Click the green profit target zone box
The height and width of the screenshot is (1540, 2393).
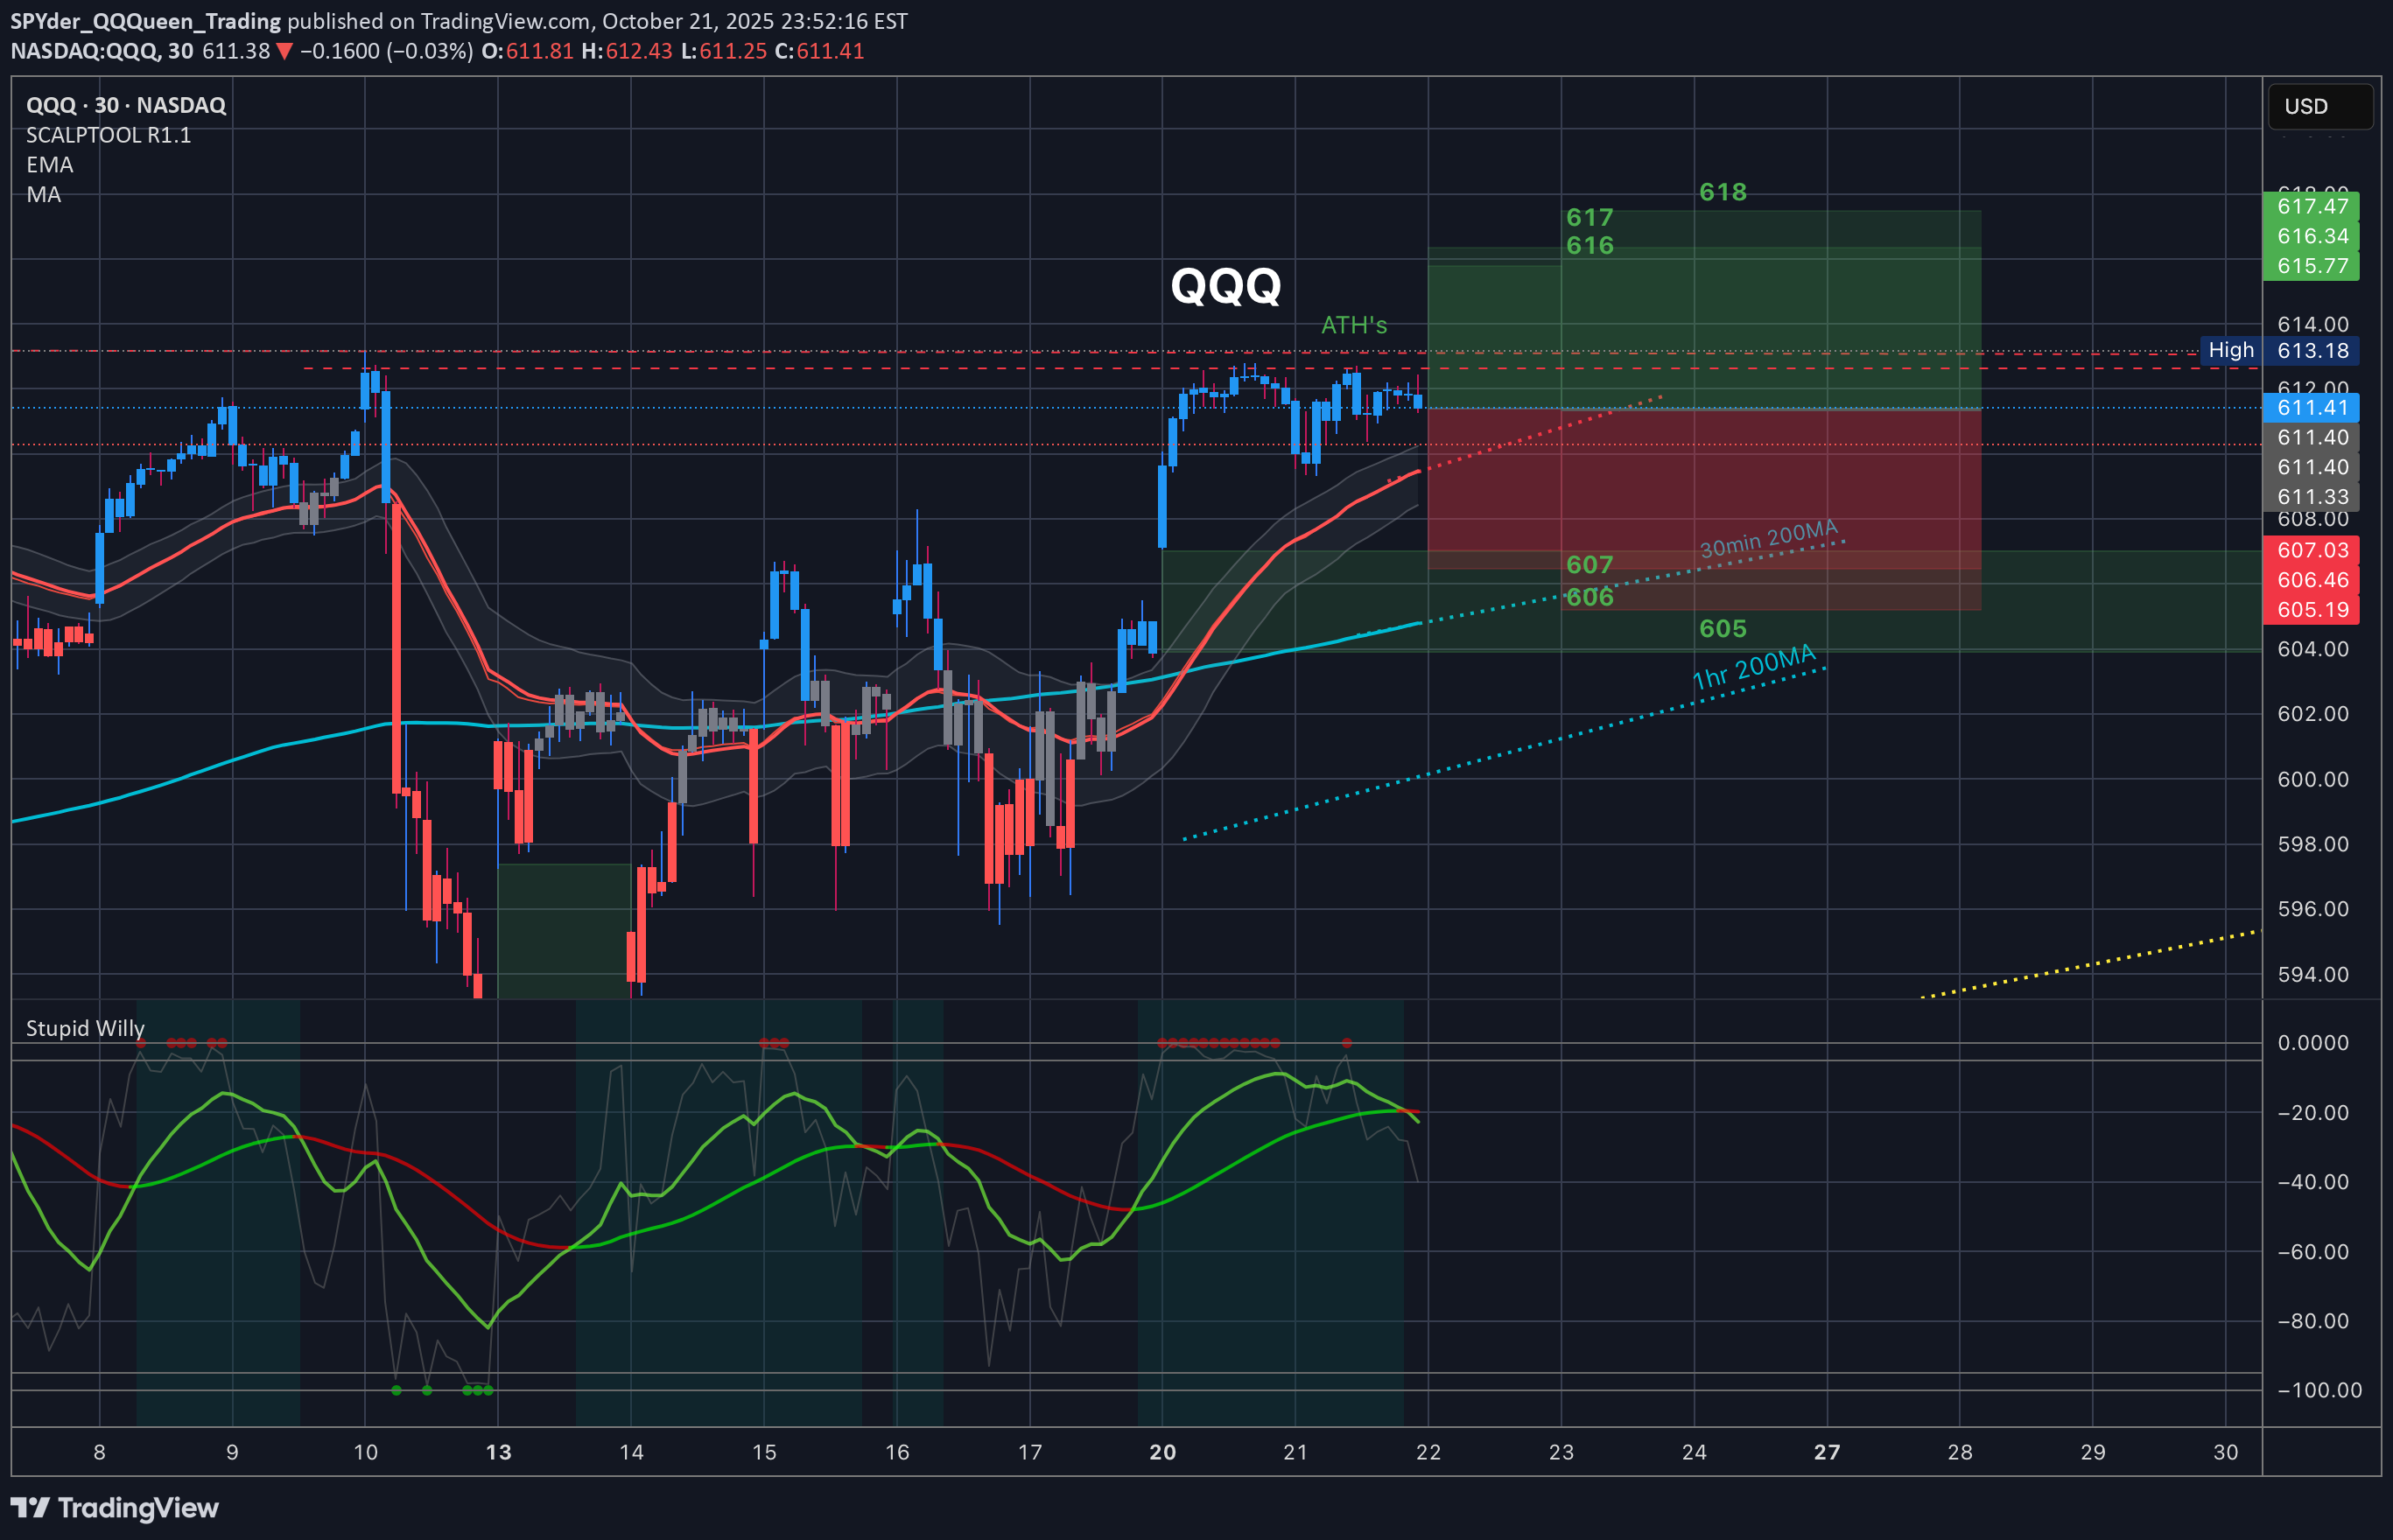coord(1700,300)
